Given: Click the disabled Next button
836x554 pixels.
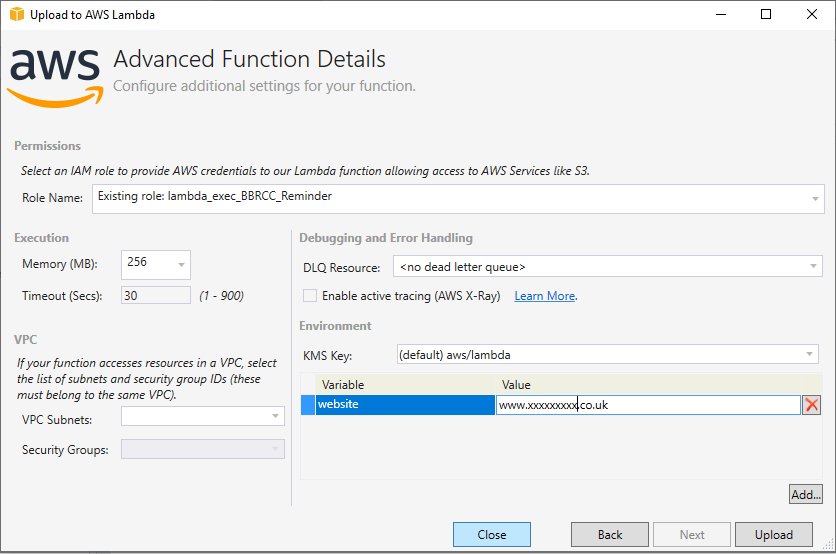Looking at the screenshot, I should [x=692, y=534].
